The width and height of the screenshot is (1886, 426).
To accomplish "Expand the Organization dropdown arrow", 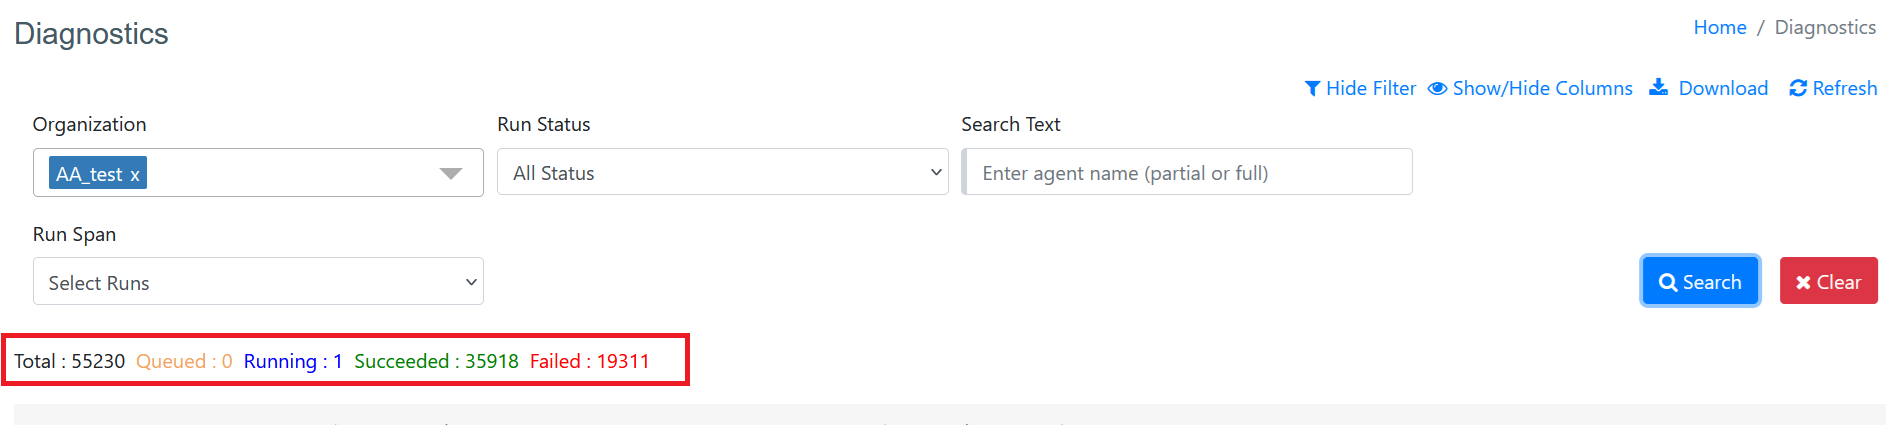I will point(451,174).
